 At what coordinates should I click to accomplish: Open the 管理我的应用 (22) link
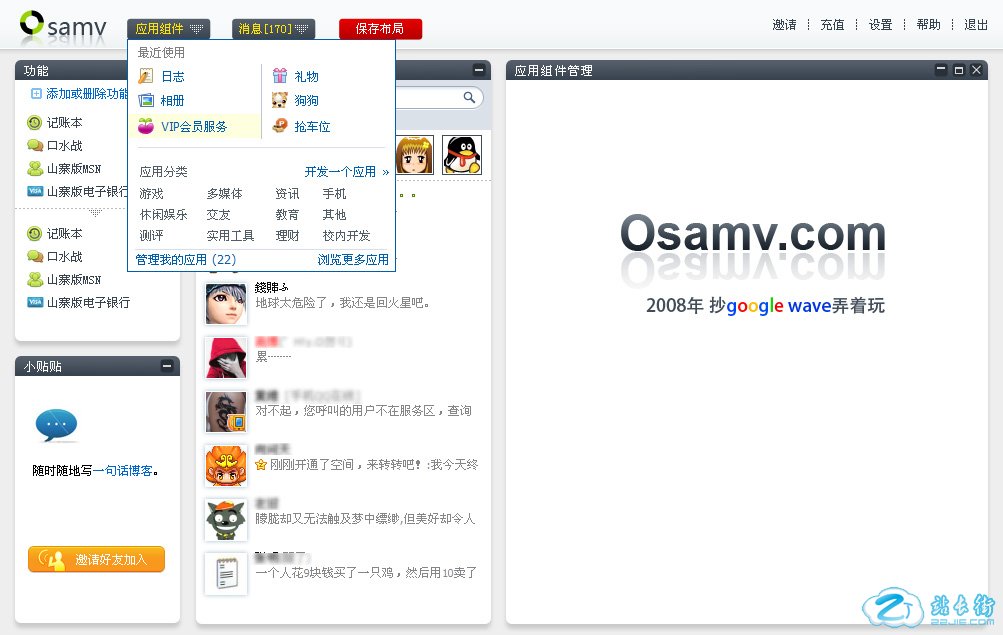click(x=186, y=260)
